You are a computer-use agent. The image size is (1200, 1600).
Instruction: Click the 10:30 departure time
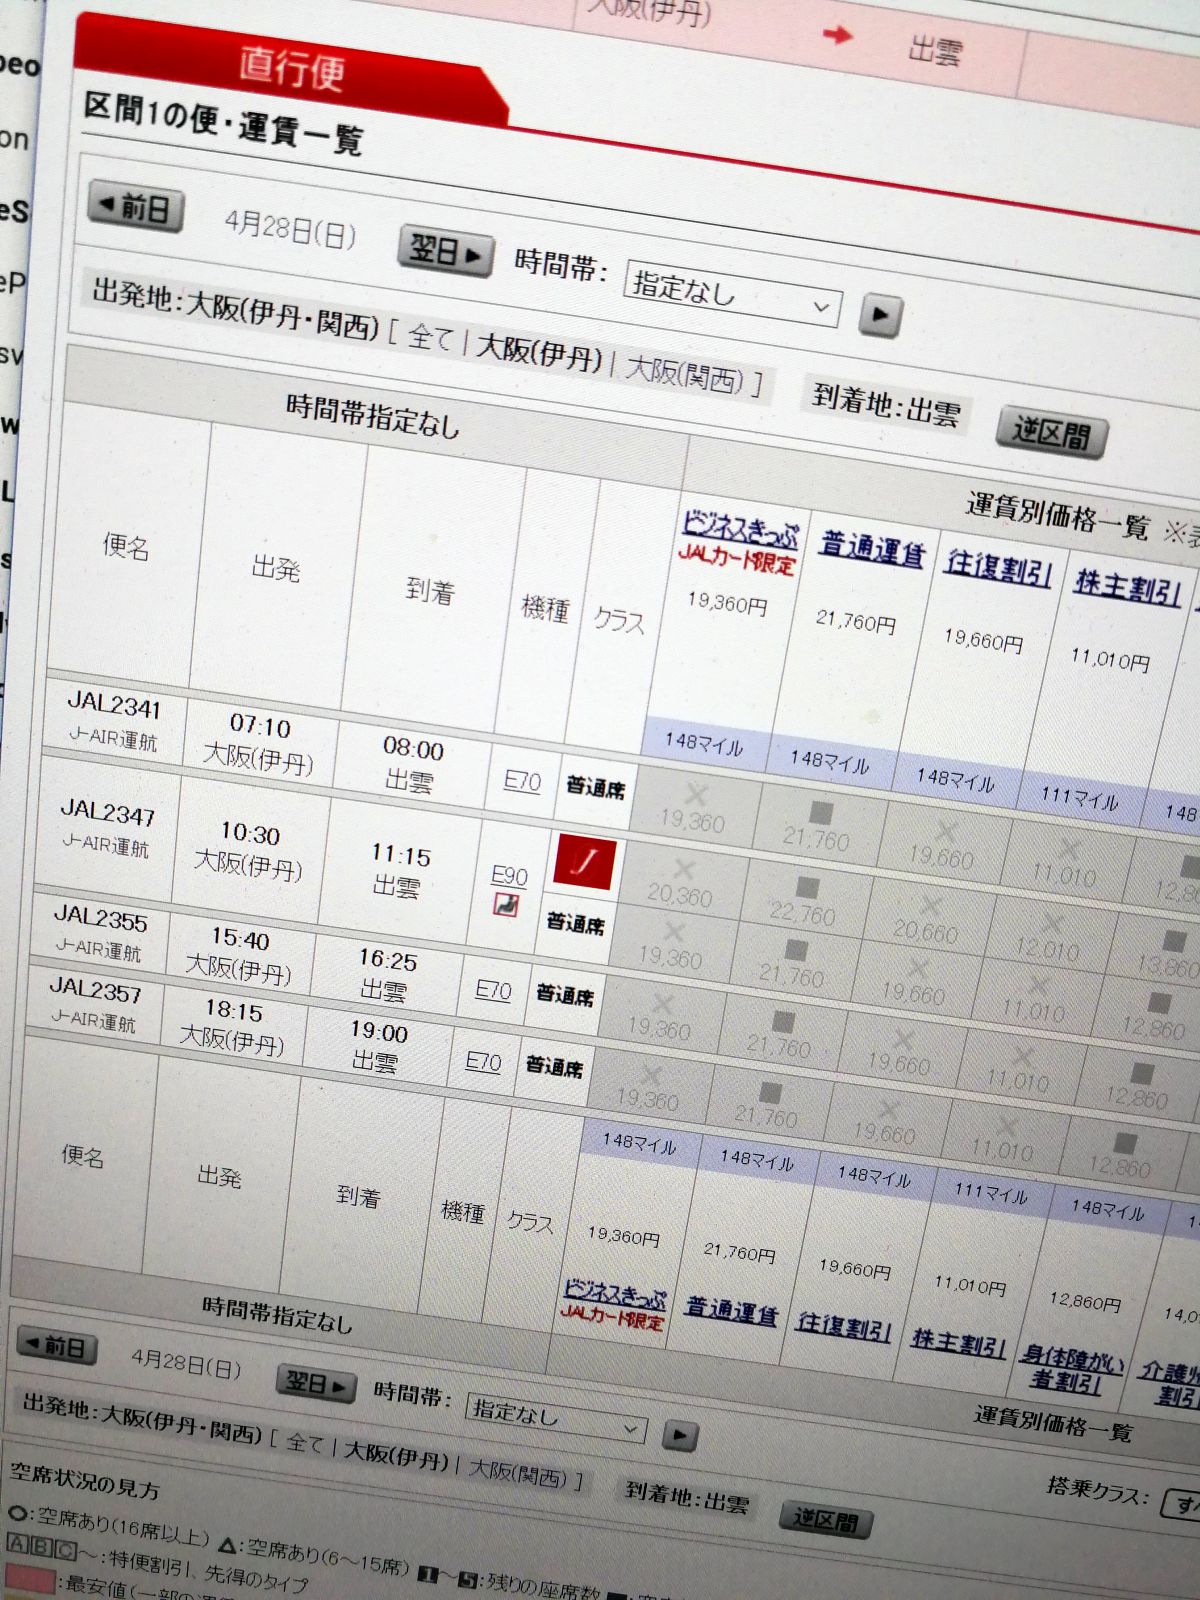coord(250,833)
